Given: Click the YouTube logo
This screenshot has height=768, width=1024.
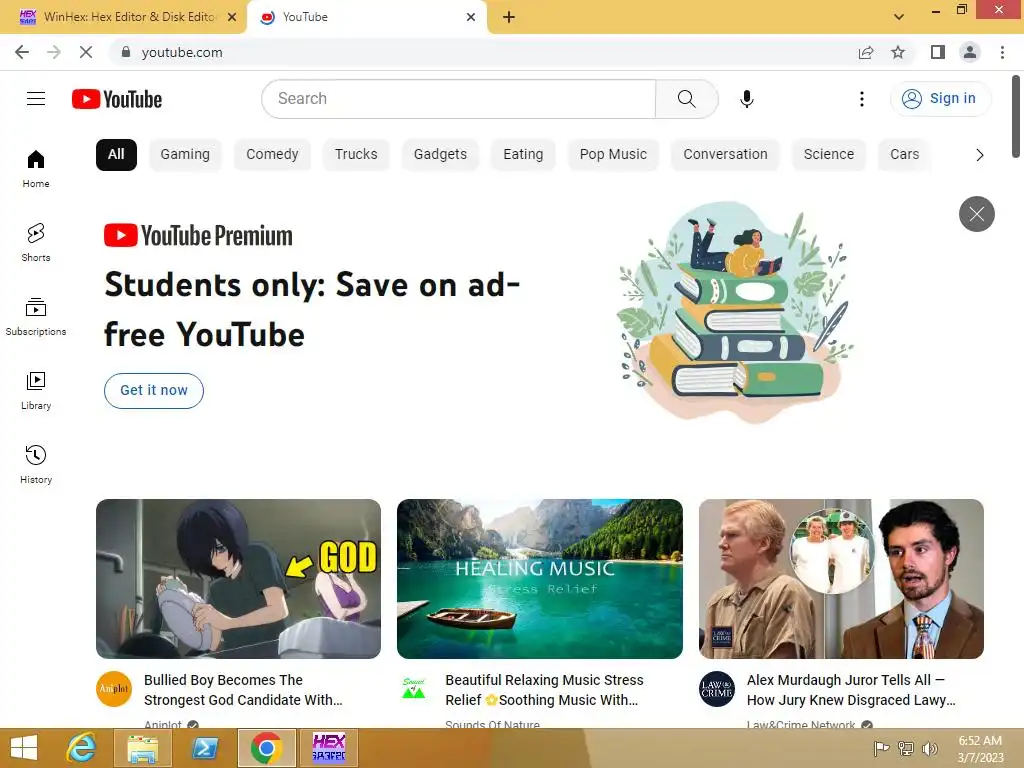Looking at the screenshot, I should (117, 99).
